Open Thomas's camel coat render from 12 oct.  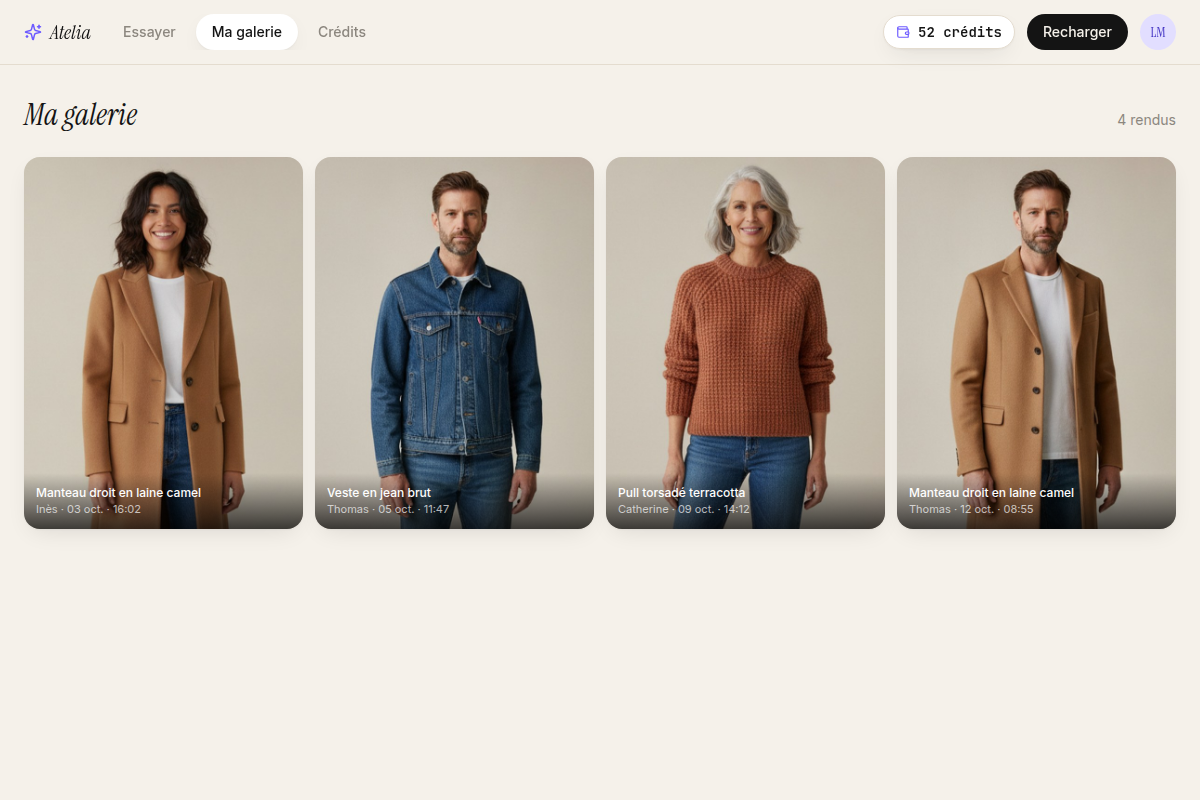(1036, 343)
